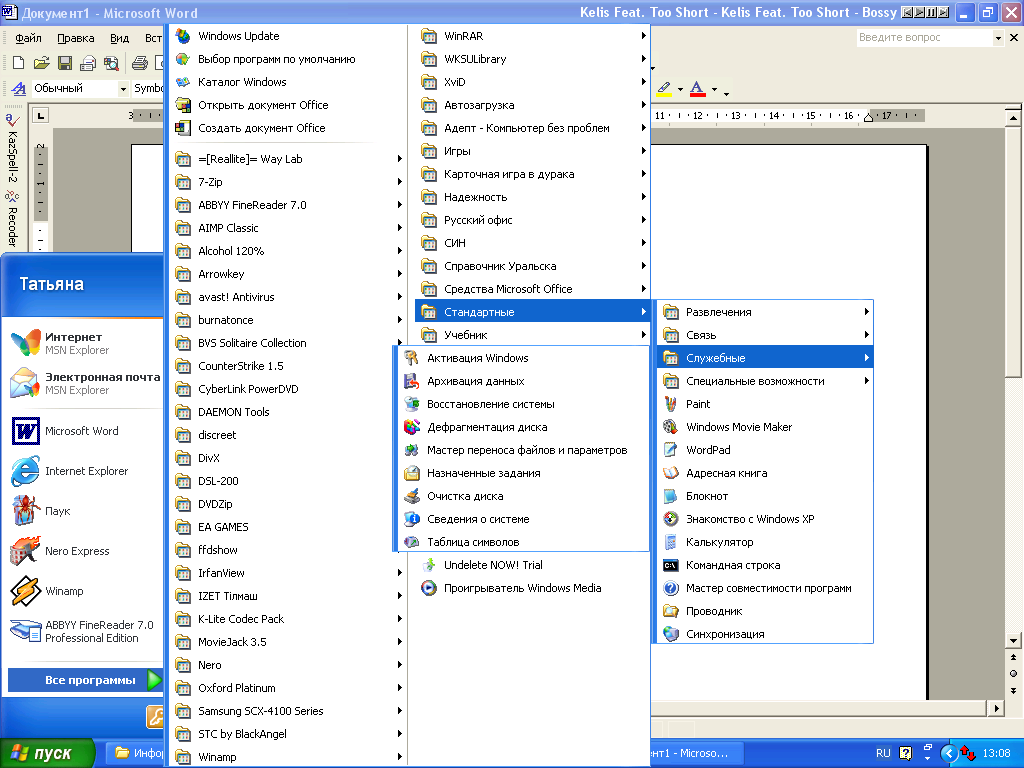This screenshot has height=768, width=1024.
Task: Expand Средства Microsoft Office folder
Action: (532, 289)
